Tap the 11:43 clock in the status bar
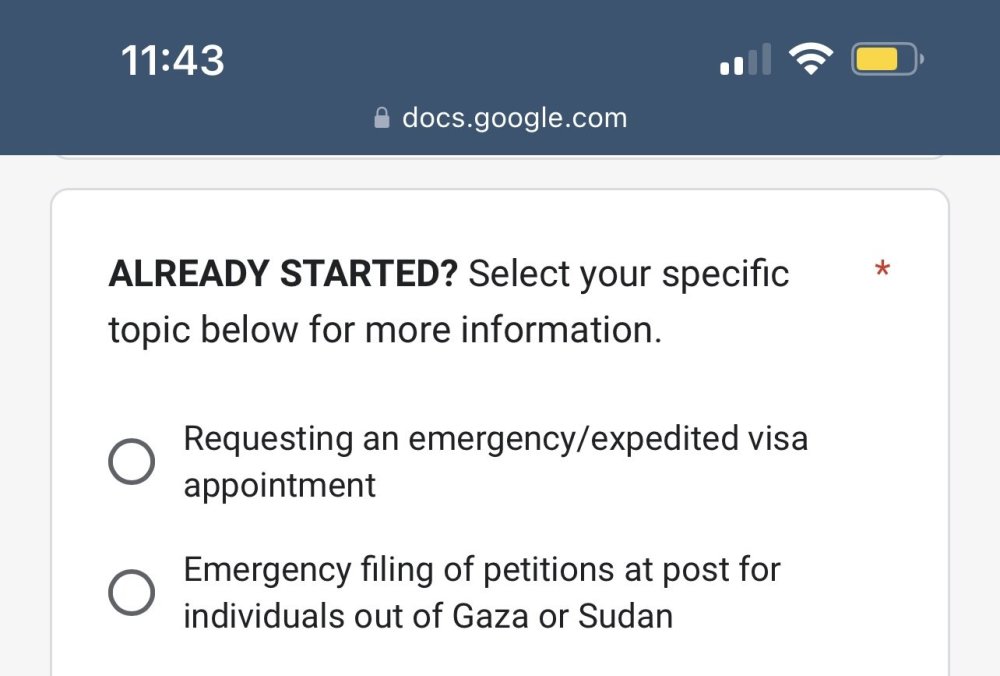This screenshot has width=1000, height=676. (x=173, y=61)
